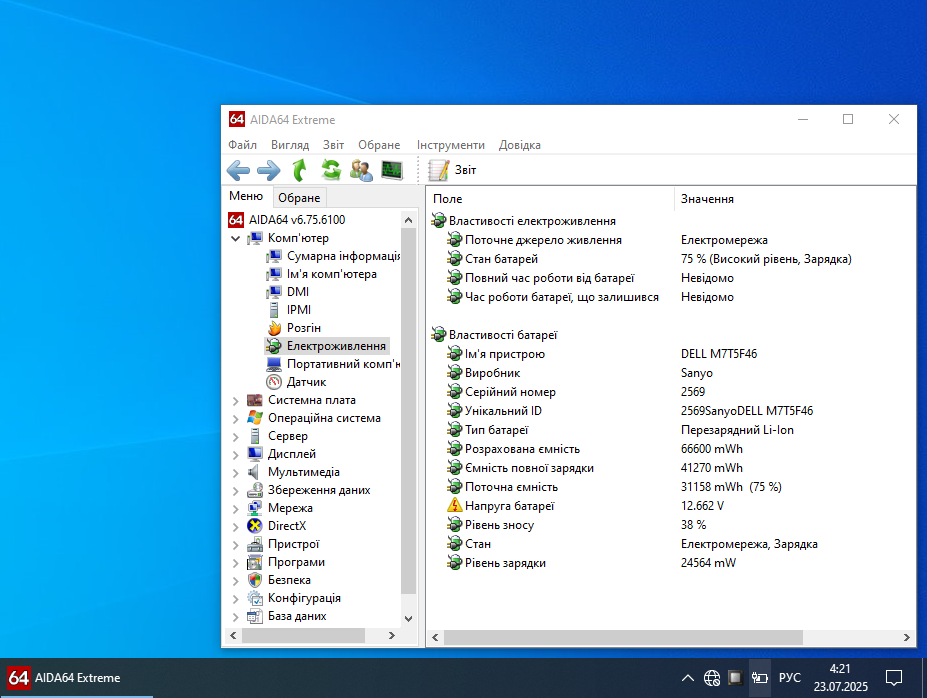Screen dimensions: 927x698
Task: Click the Звіт report toolbar button
Action: click(x=453, y=170)
